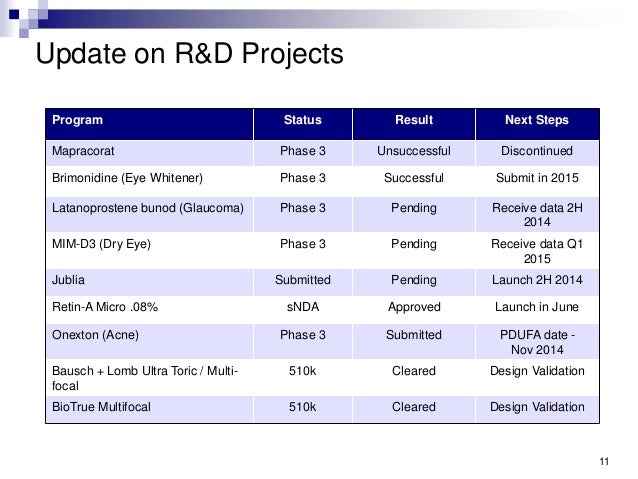Click 'Receive data Q1 2015' cell
Image resolution: width=638 pixels, height=479 pixels.
pyautogui.click(x=537, y=251)
